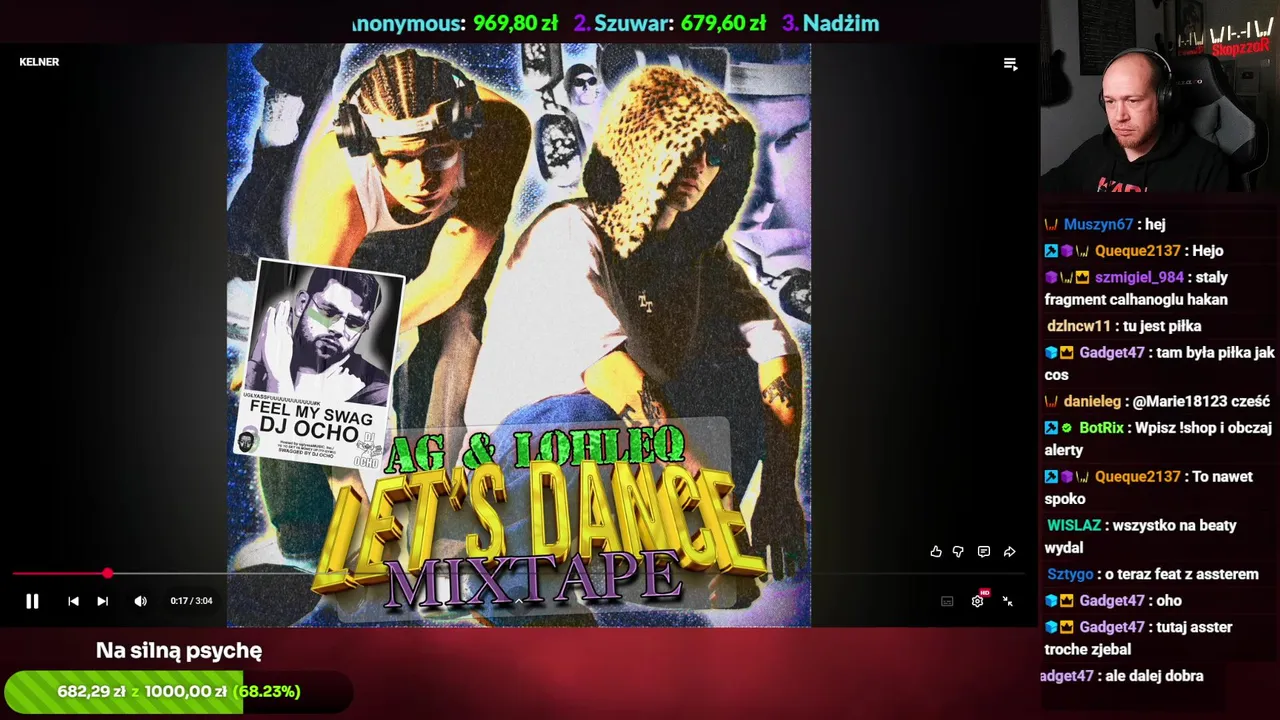Click chat username szmigiel_984
The image size is (1280, 720).
pyautogui.click(x=1139, y=277)
